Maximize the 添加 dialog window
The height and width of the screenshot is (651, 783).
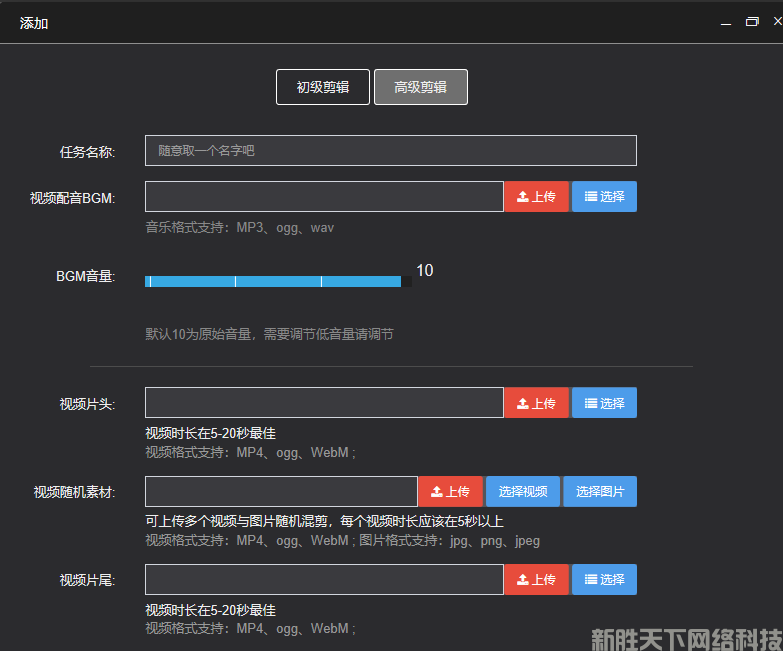click(752, 22)
